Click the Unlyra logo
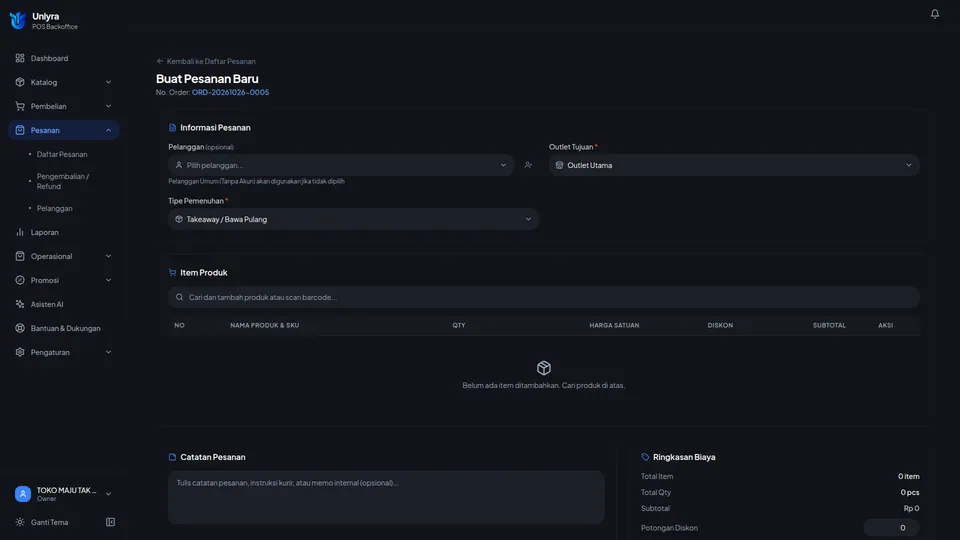This screenshot has height=540, width=960. point(18,20)
